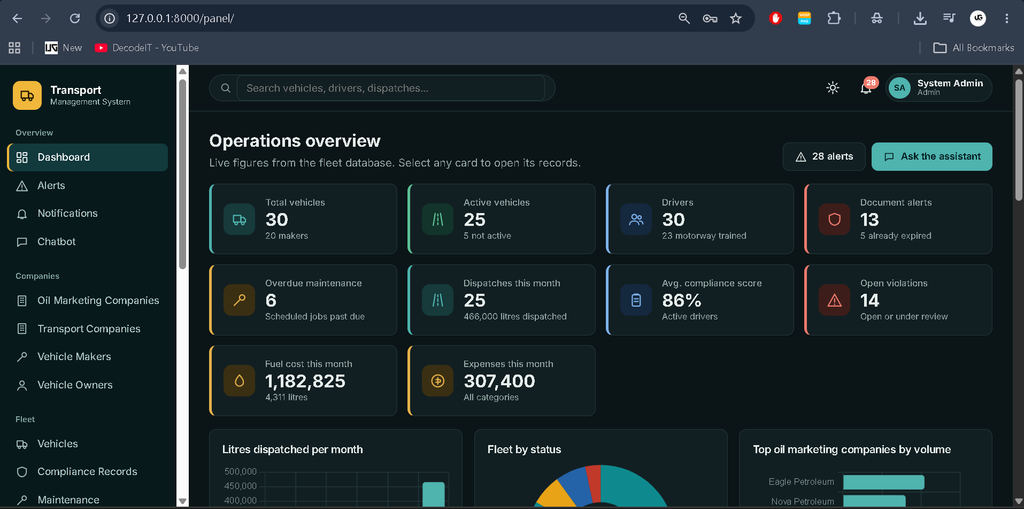This screenshot has height=509, width=1024.
Task: Go to Oil Marketing Companies page
Action: (x=88, y=301)
